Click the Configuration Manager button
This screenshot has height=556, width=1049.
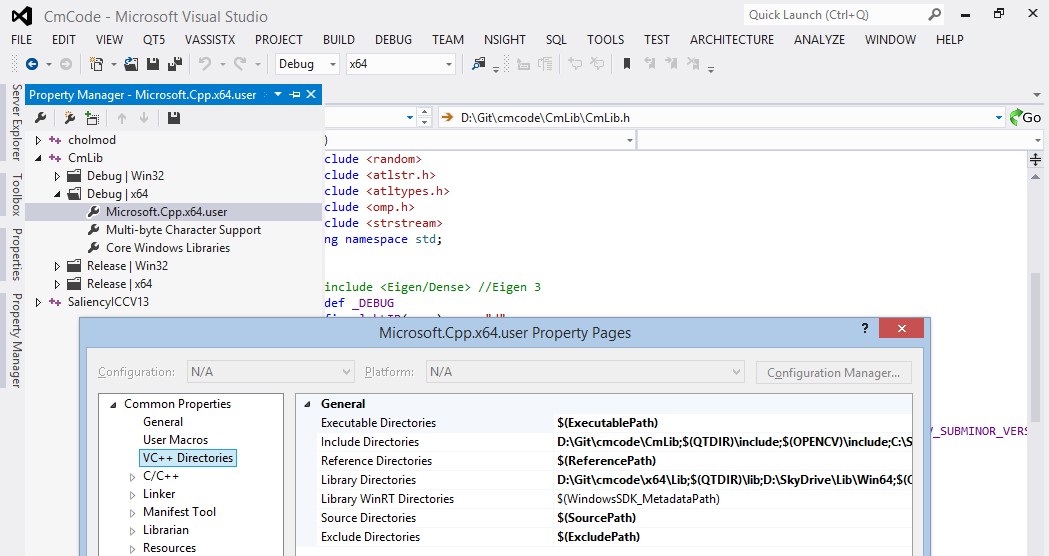(x=833, y=372)
